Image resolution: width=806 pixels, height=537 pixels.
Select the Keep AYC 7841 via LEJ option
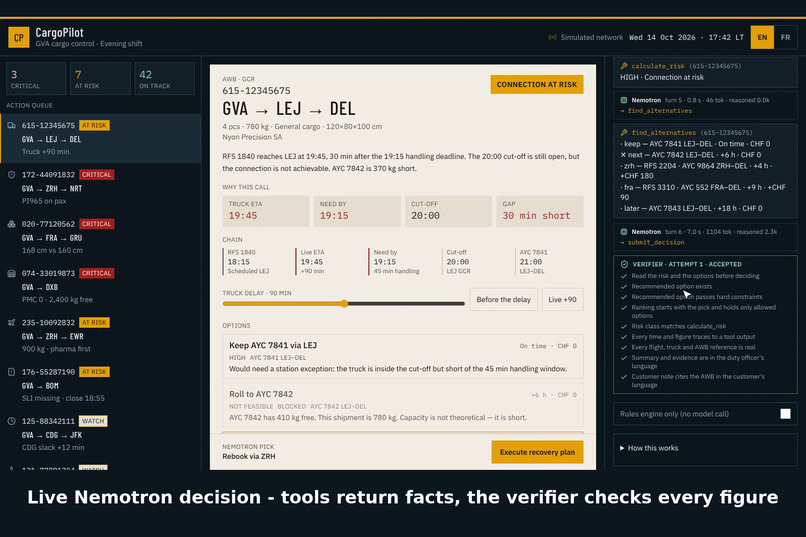point(402,357)
